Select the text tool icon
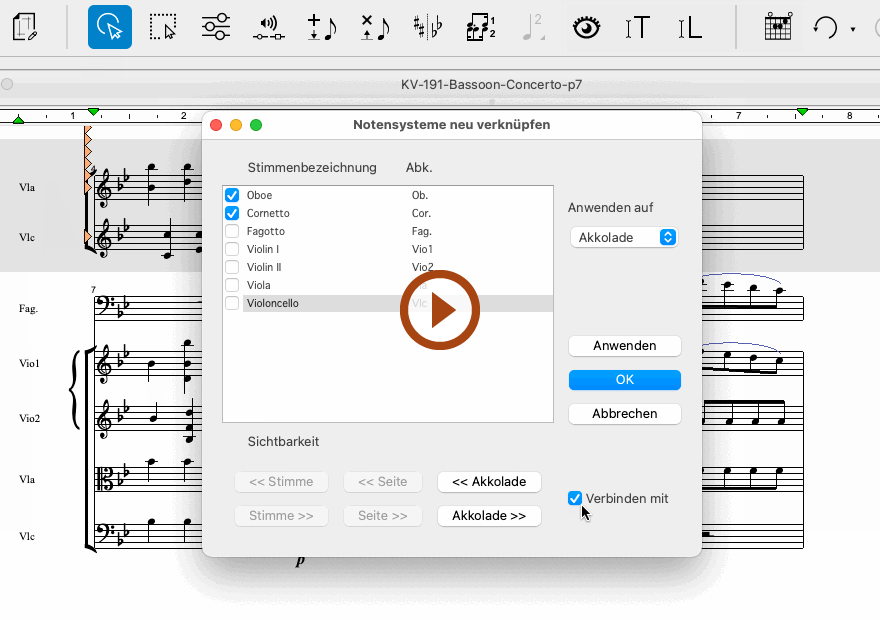The width and height of the screenshot is (880, 620). click(x=638, y=27)
